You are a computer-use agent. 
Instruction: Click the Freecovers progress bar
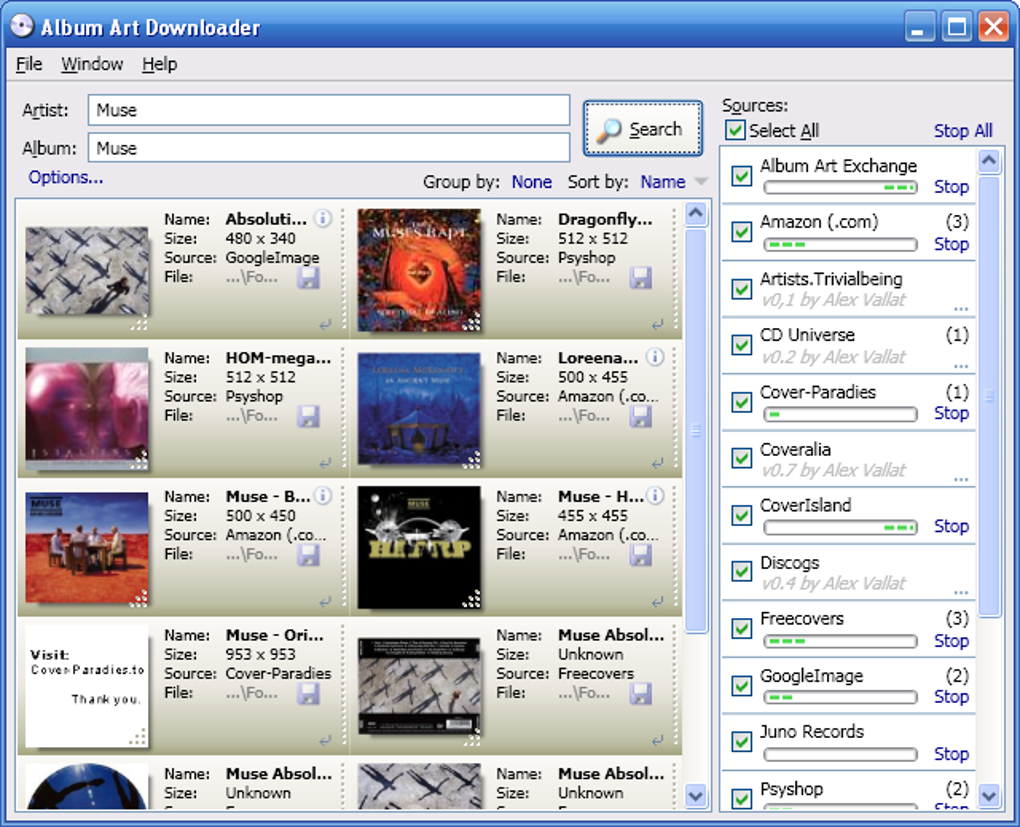coord(840,641)
